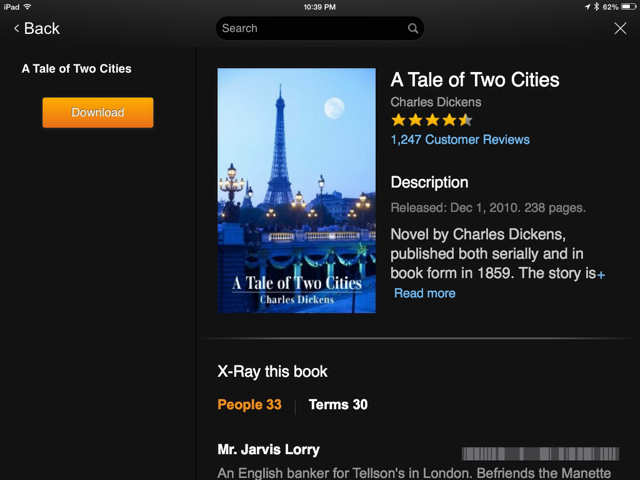Image resolution: width=640 pixels, height=480 pixels.
Task: Select the People 33 tab
Action: [x=249, y=404]
